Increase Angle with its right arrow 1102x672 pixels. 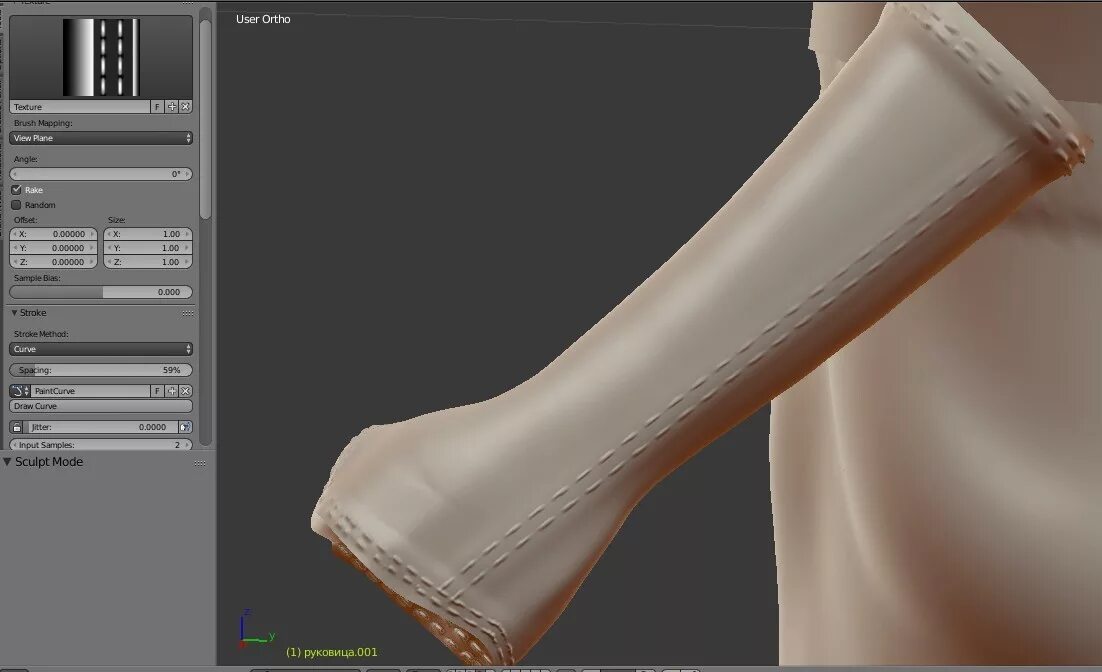pyautogui.click(x=187, y=174)
